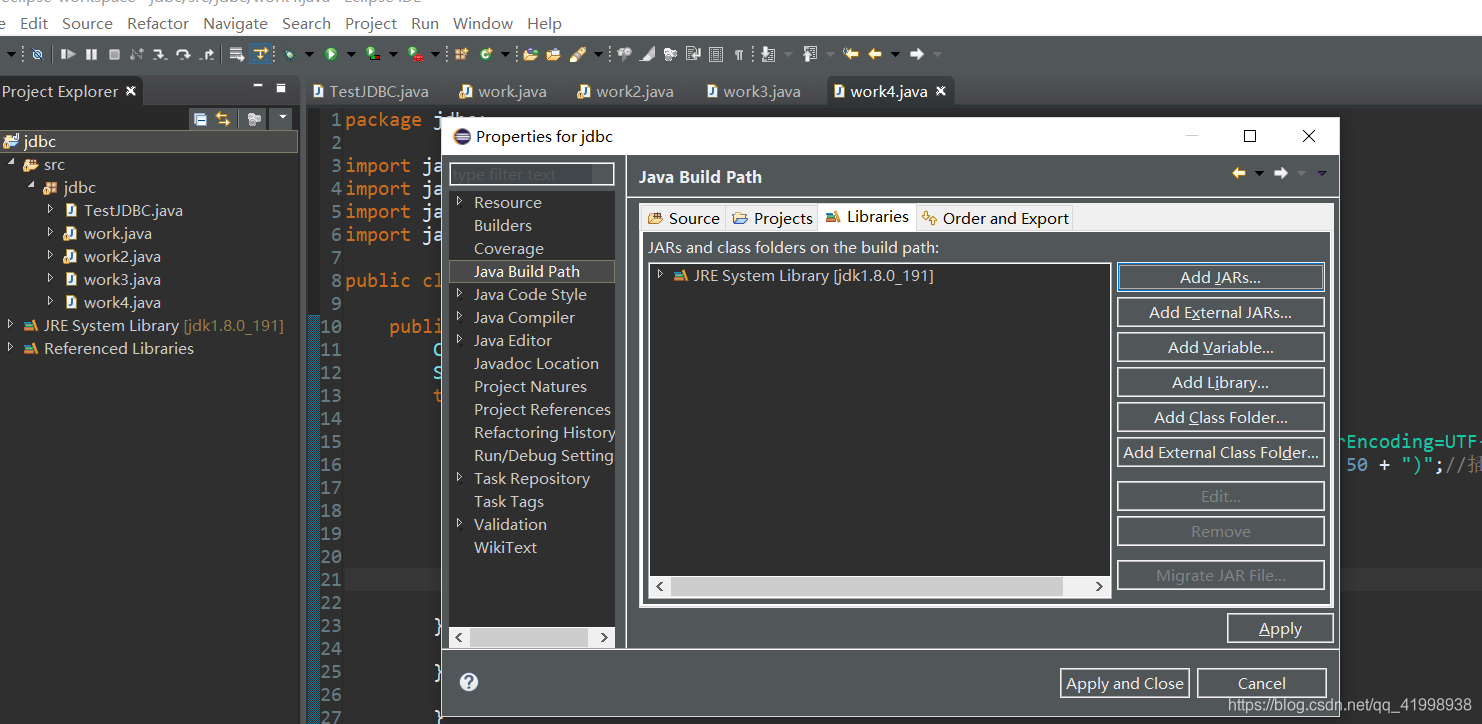
Task: Click the Step Into toolbar icon
Action: [x=160, y=54]
